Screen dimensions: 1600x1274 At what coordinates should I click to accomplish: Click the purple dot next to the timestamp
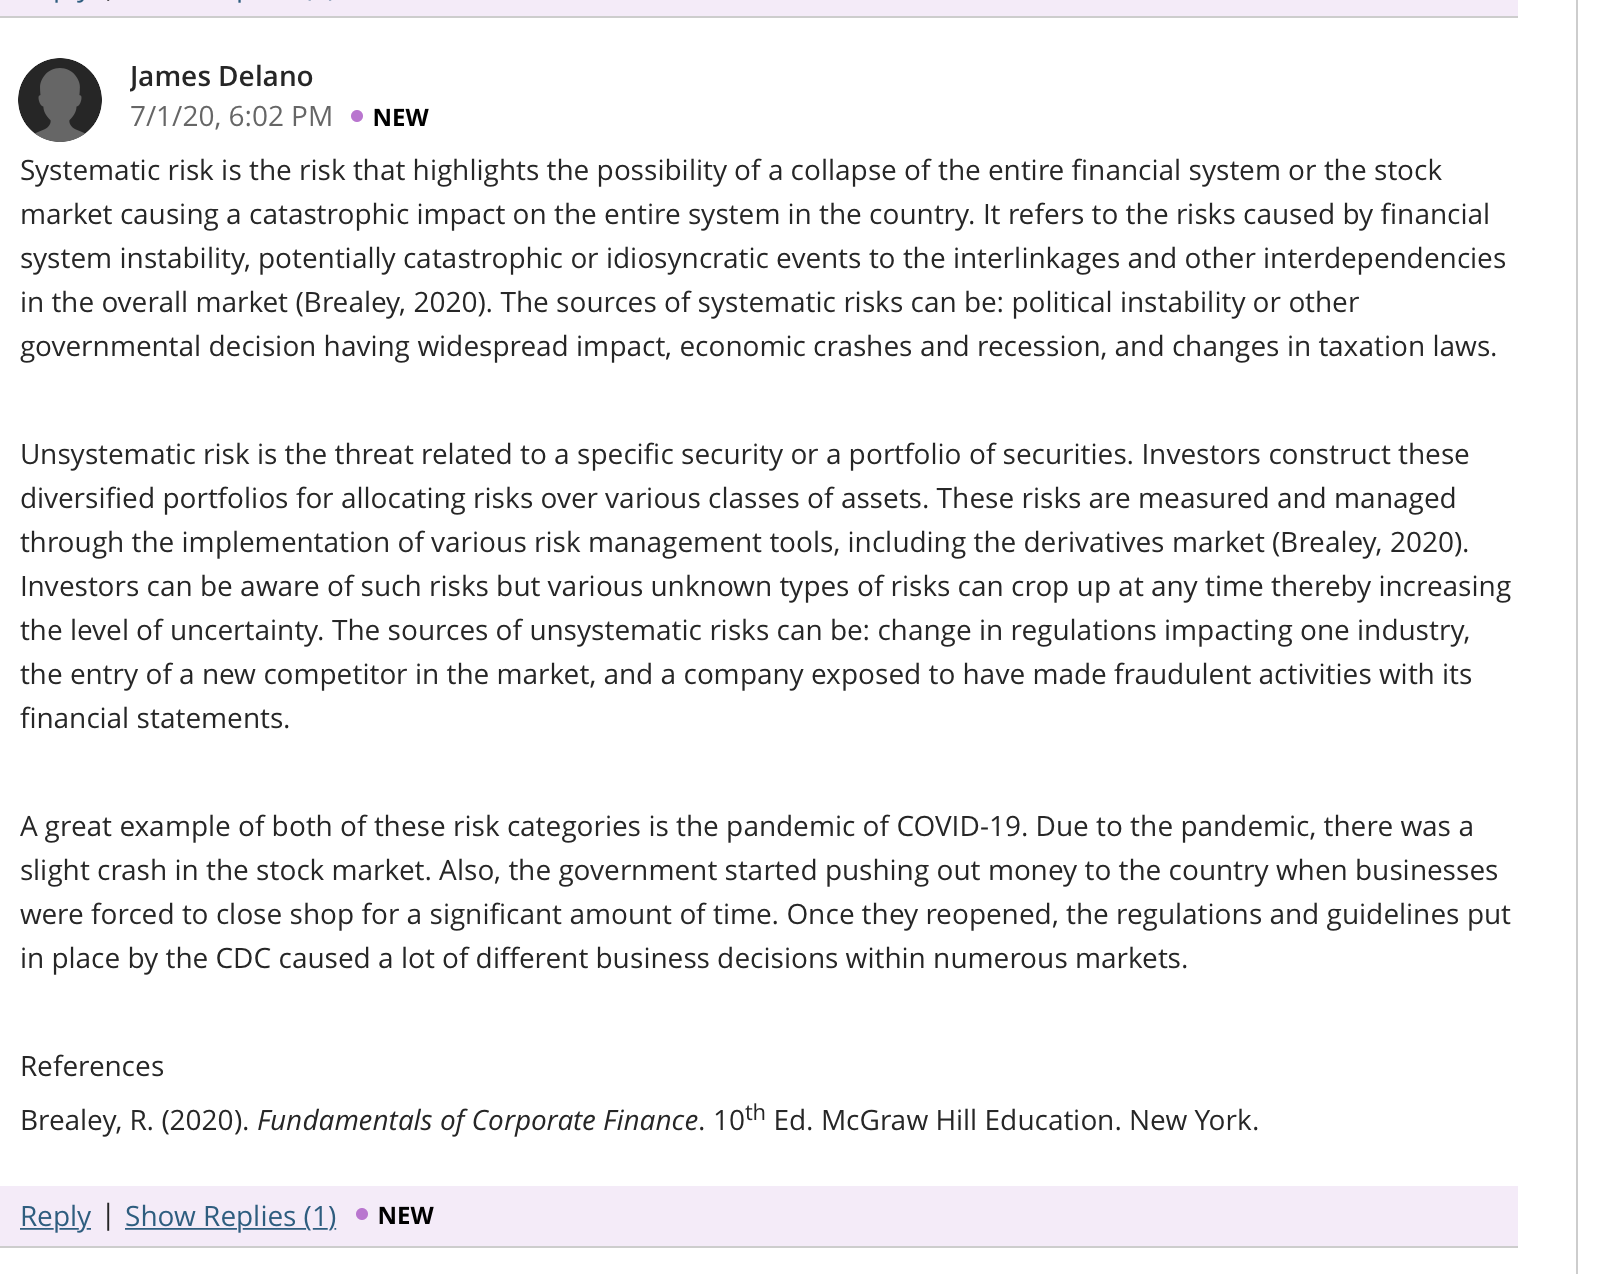click(357, 116)
